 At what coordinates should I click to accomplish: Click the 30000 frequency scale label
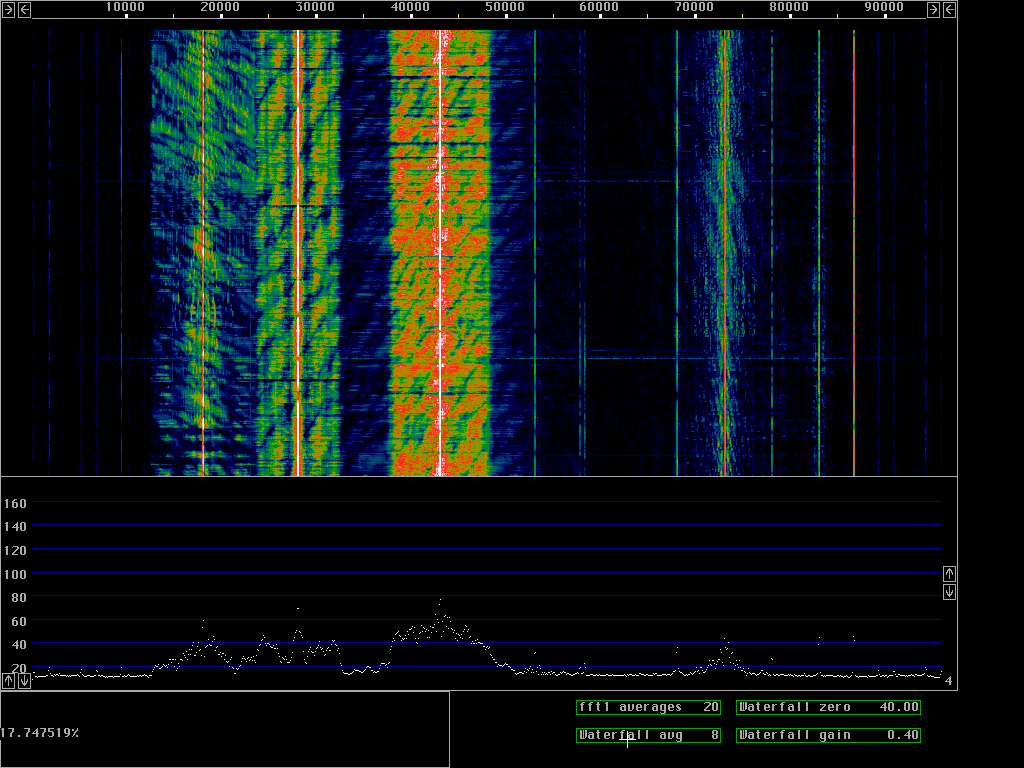(x=315, y=7)
